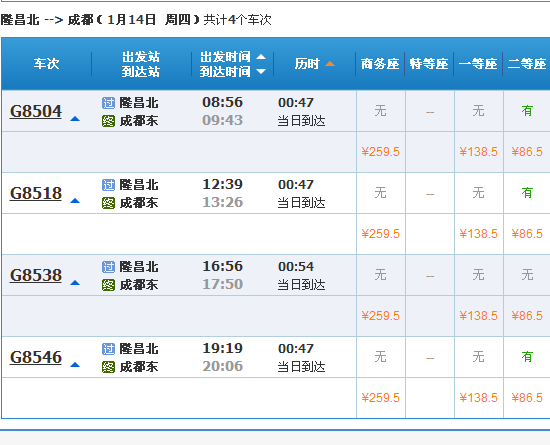Click the 00:54 duration for G8538
This screenshot has height=445, width=550.
296,267
